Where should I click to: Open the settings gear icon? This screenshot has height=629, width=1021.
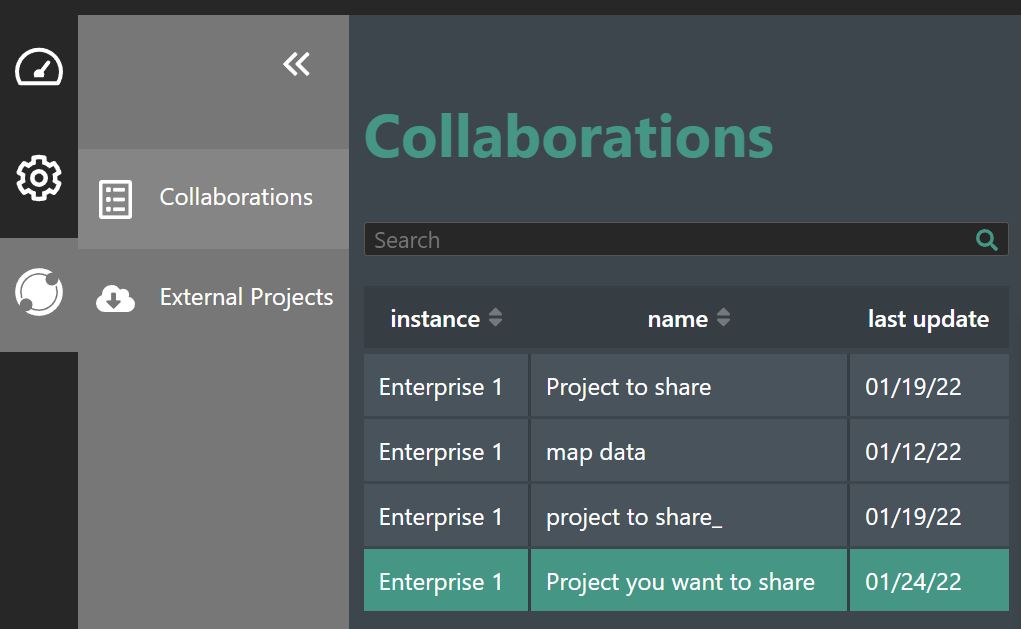click(39, 178)
